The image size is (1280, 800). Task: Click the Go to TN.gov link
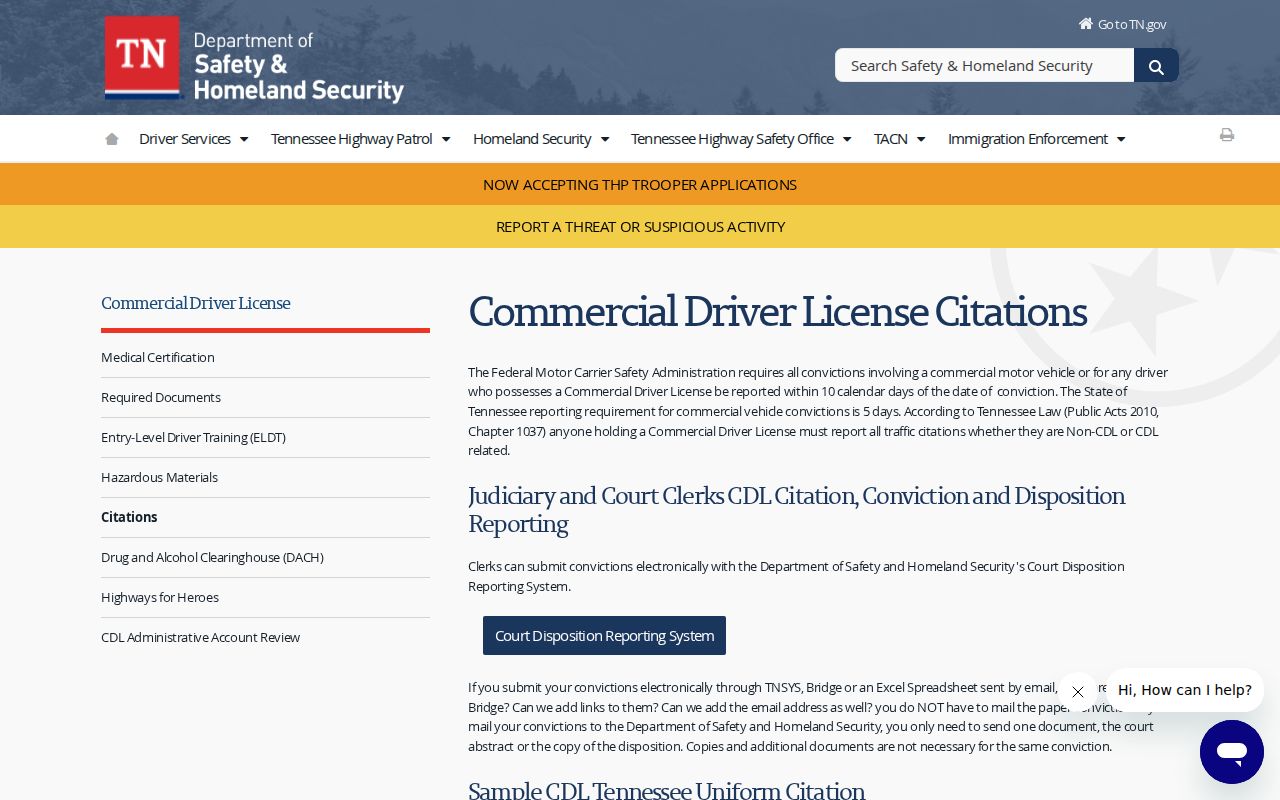click(x=1122, y=24)
